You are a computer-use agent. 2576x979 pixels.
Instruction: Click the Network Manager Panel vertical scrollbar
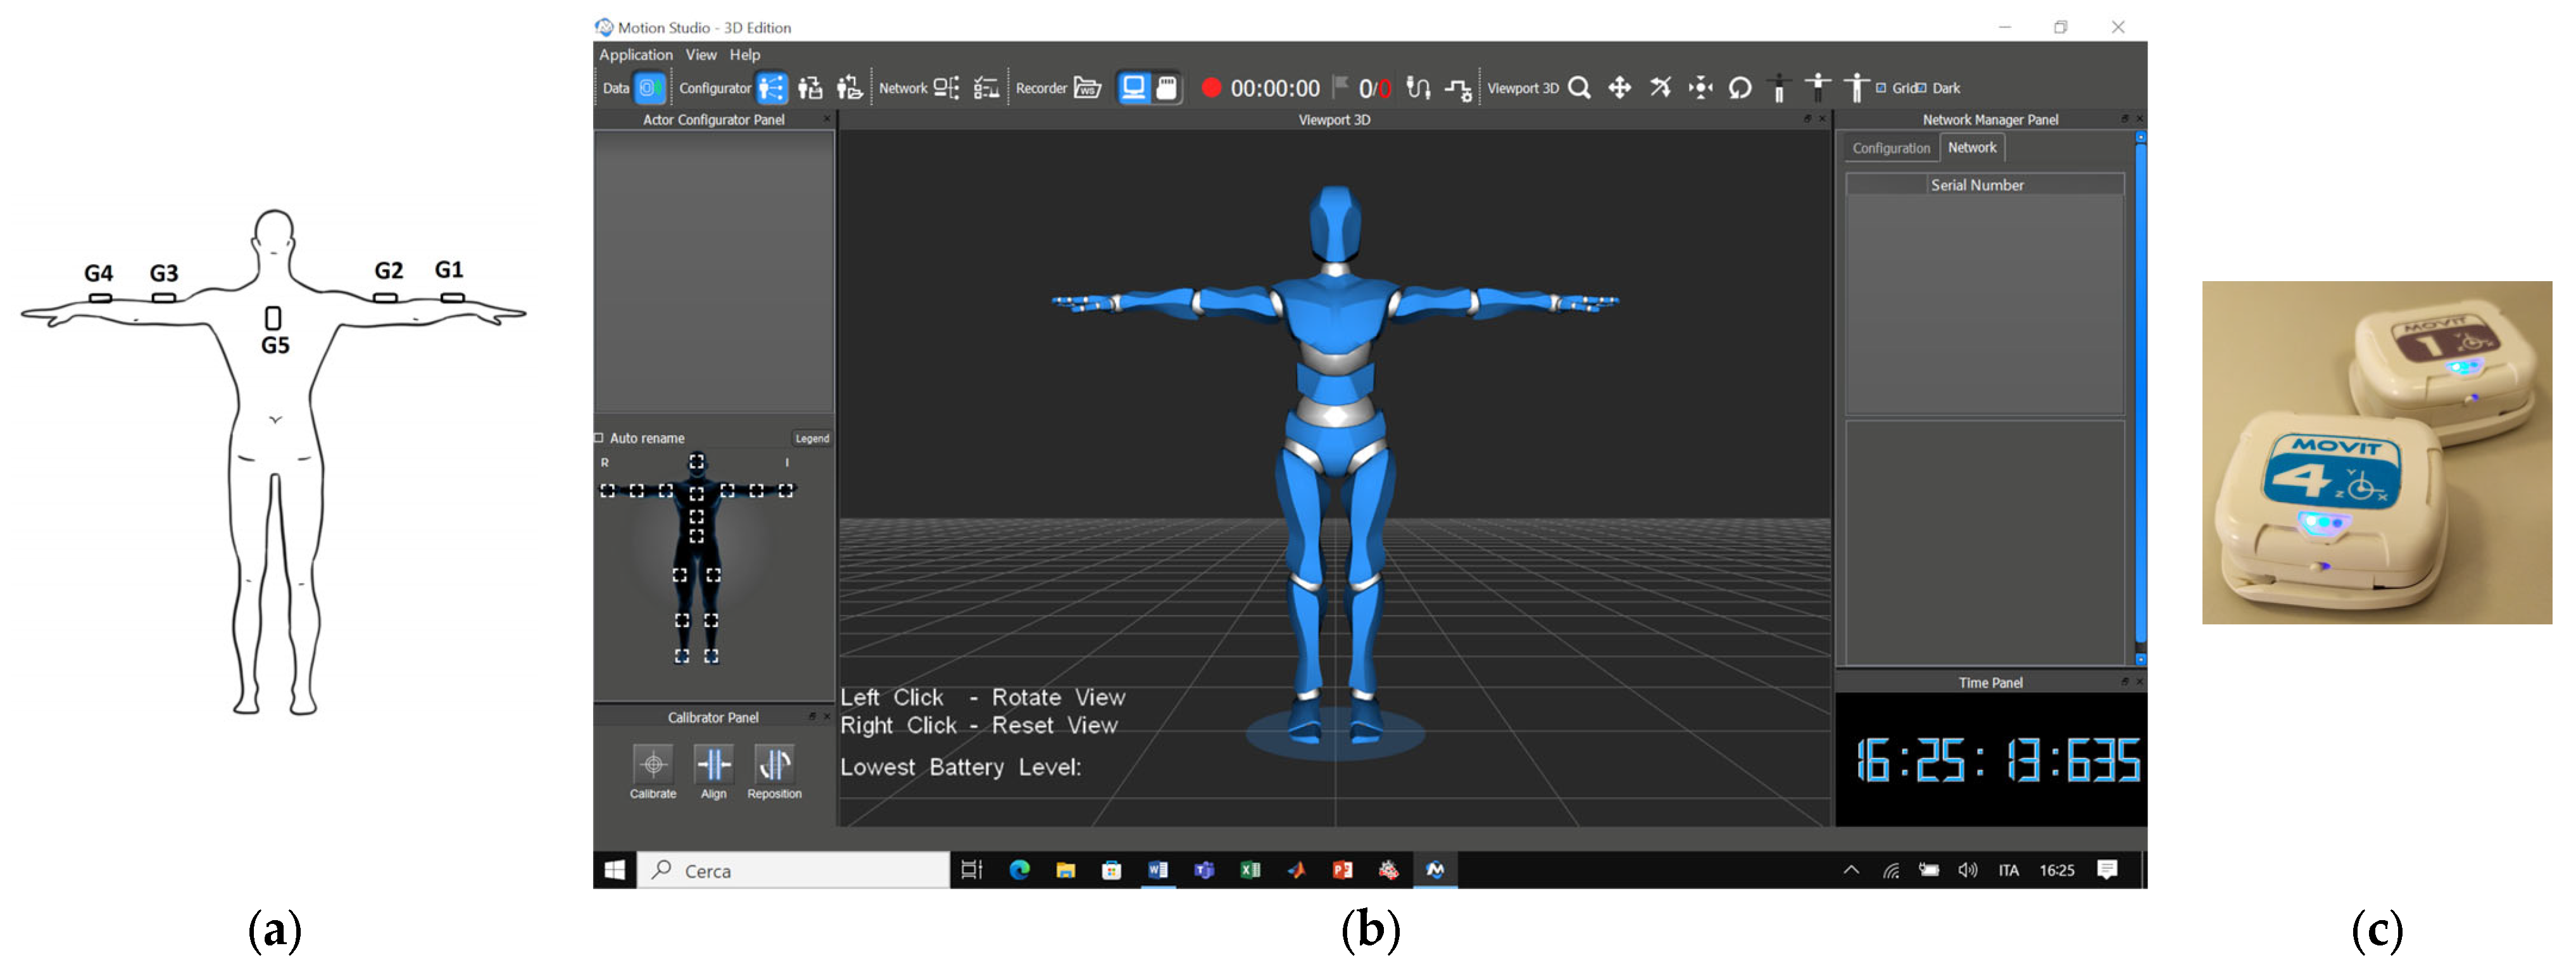2140,400
